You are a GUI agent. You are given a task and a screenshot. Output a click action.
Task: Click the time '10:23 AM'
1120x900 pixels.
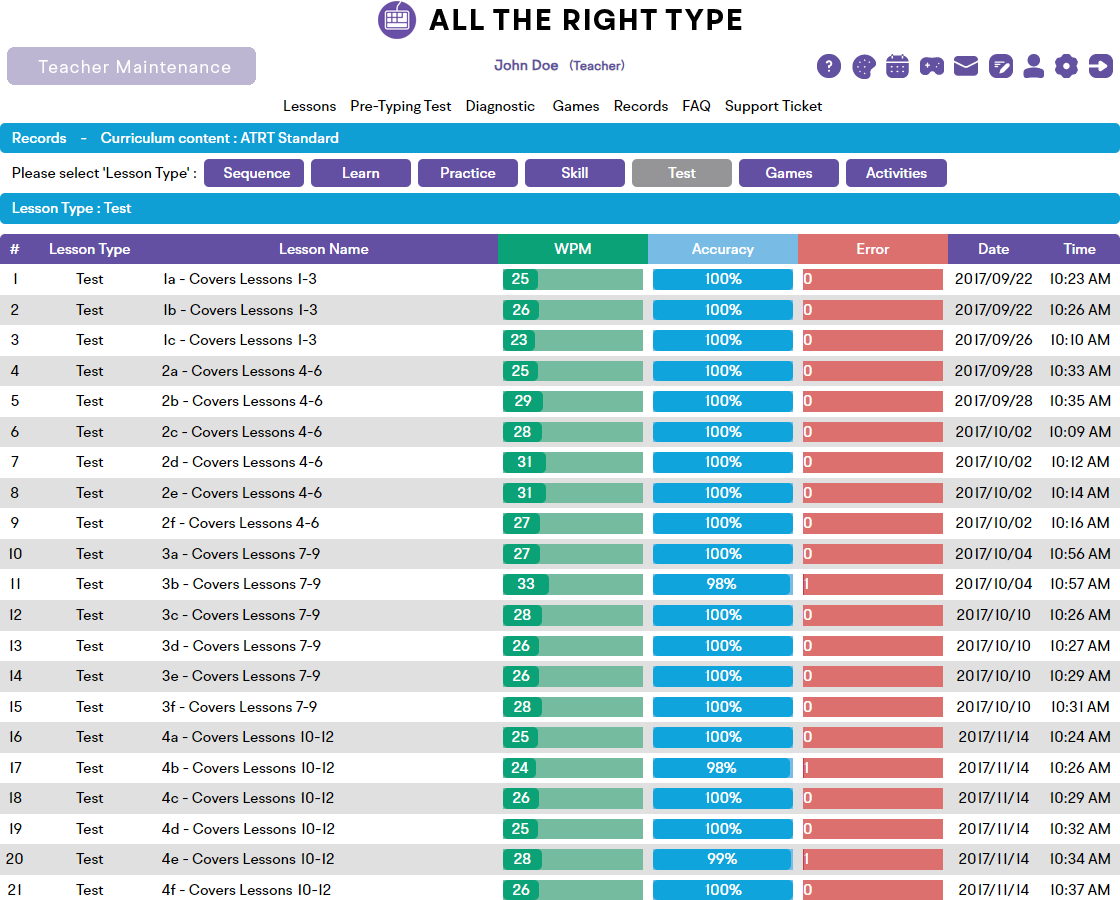[x=1080, y=279]
